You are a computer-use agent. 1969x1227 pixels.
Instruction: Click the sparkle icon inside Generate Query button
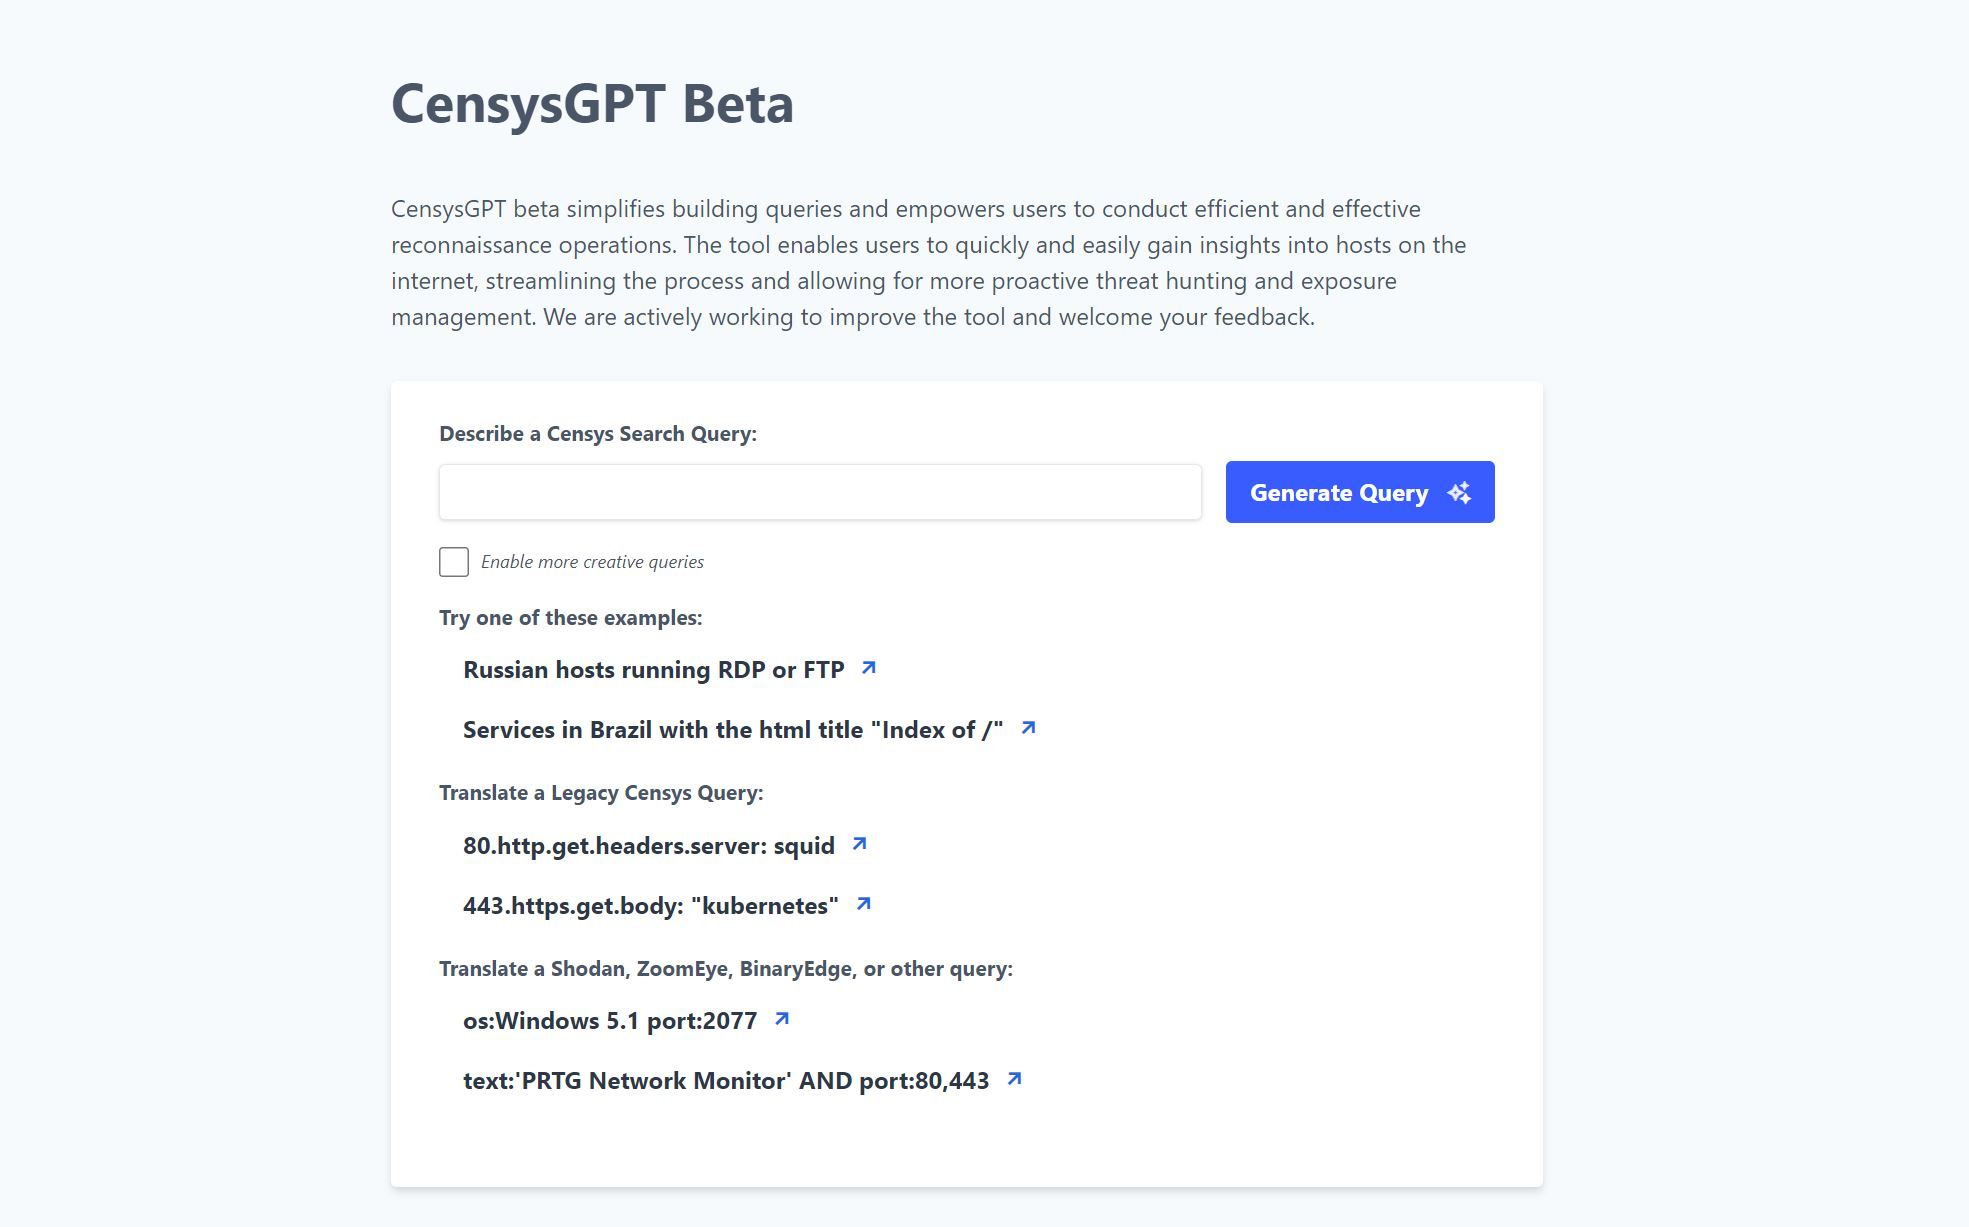pyautogui.click(x=1460, y=492)
